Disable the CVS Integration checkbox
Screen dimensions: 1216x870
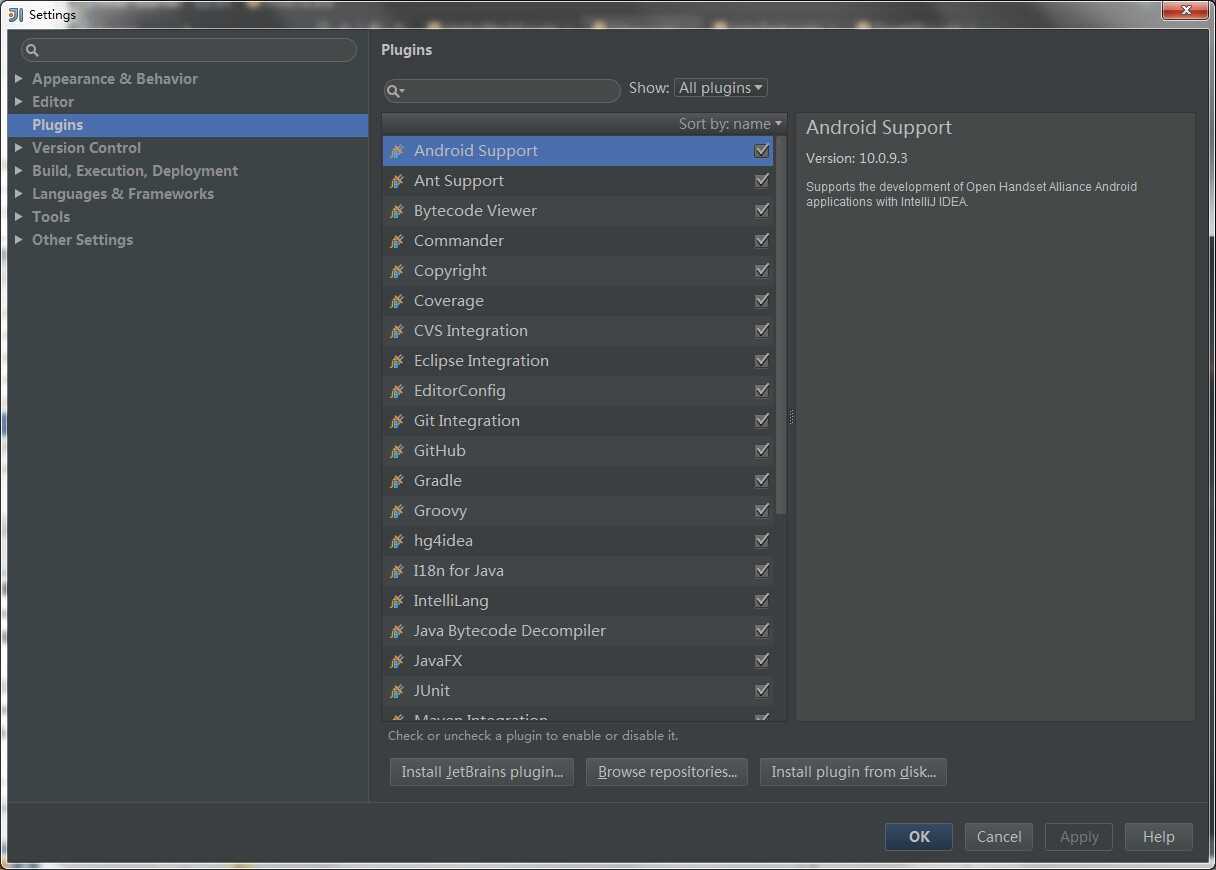coord(762,331)
